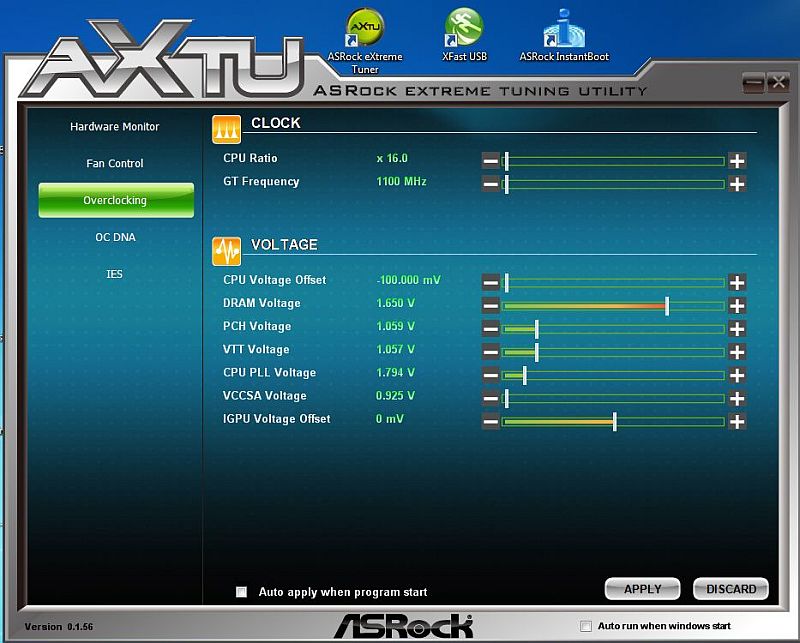Increase PCH Voltage with plus button

point(737,329)
